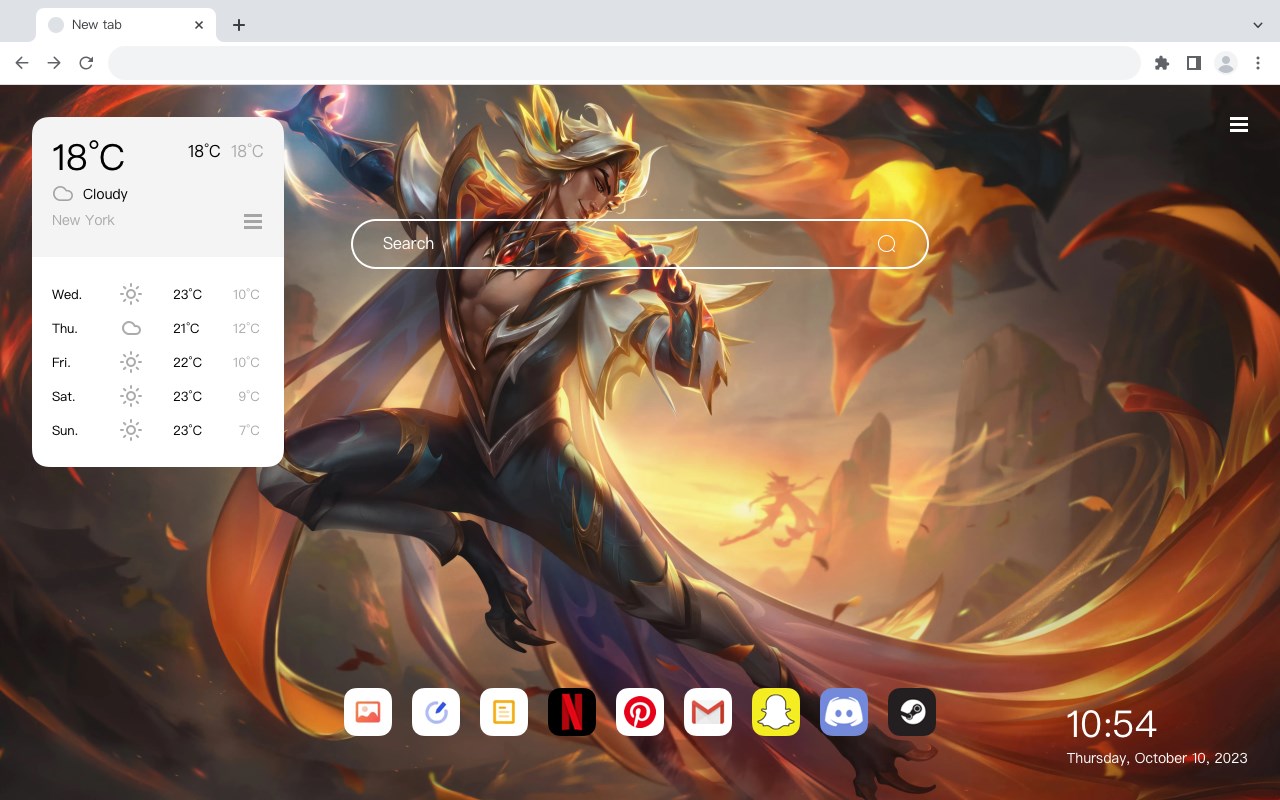
Task: Click the Cloudy condition text
Action: point(105,194)
